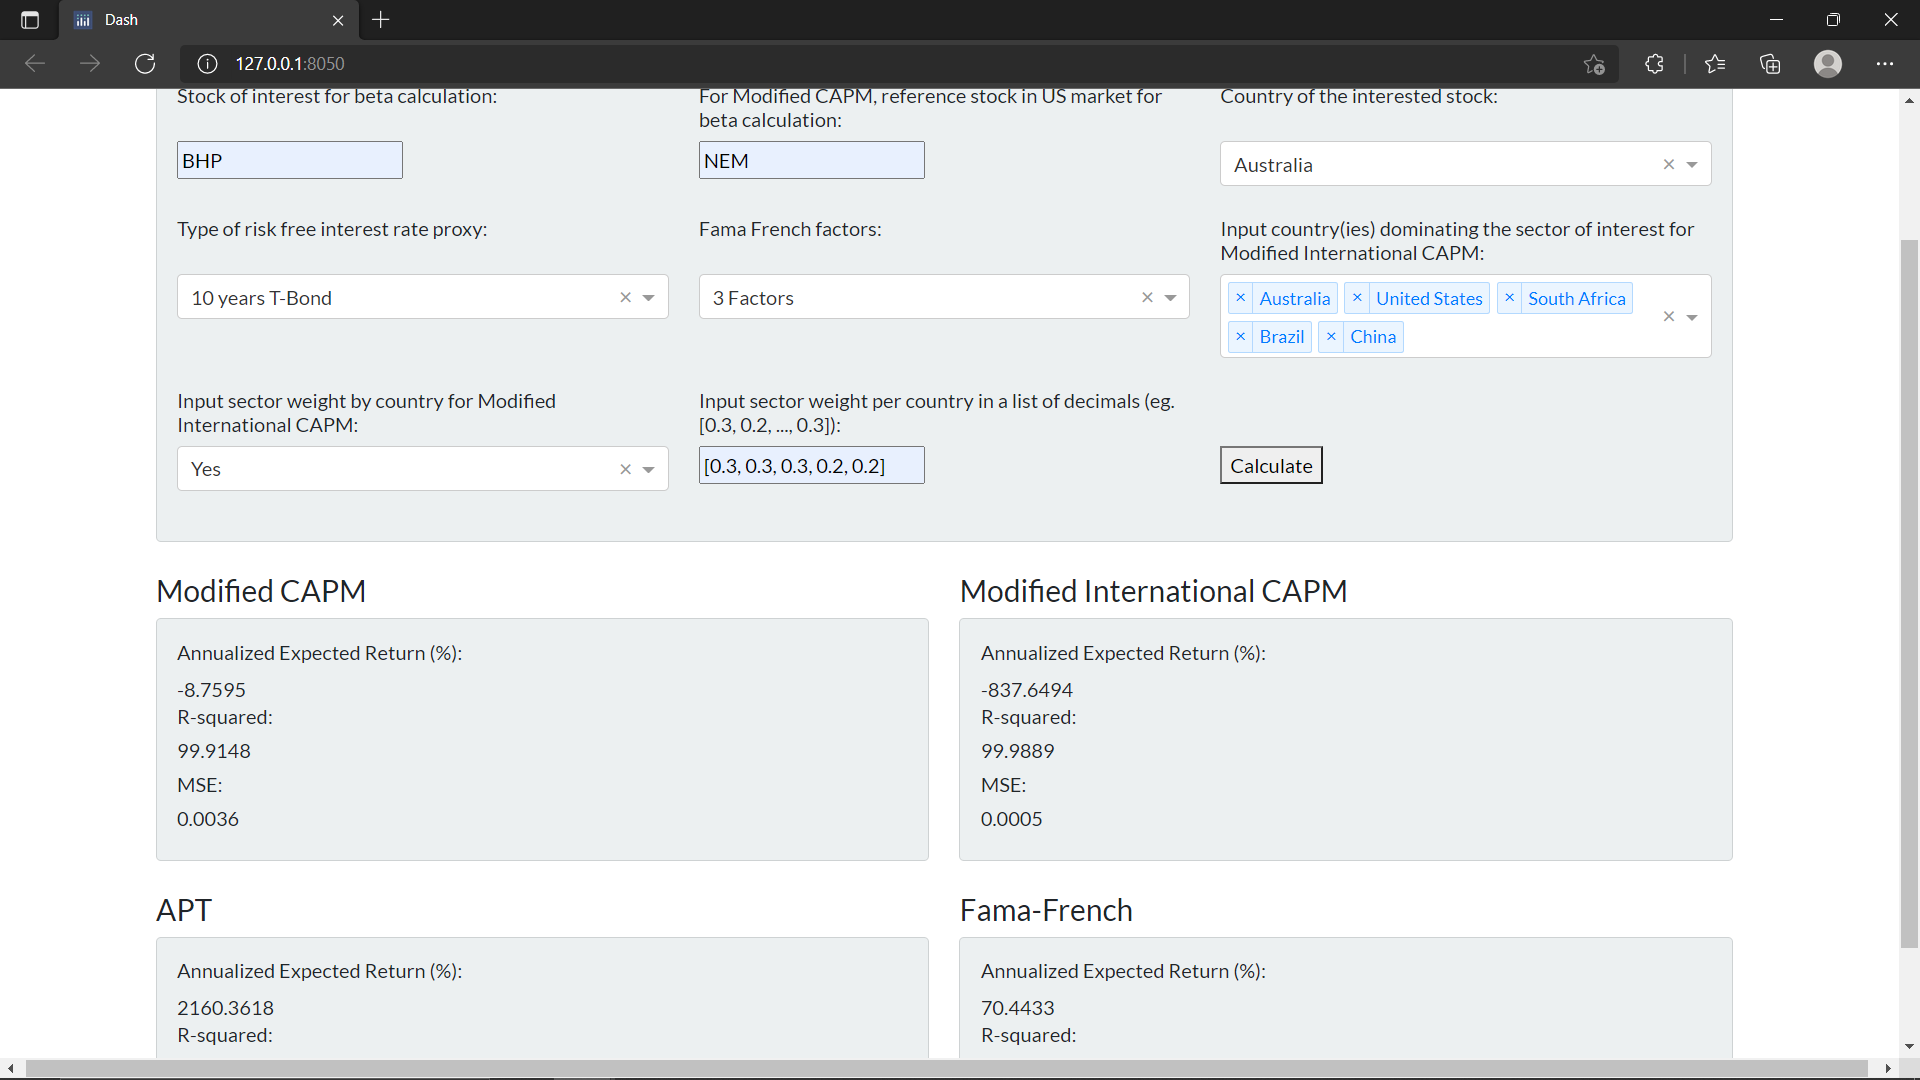
Task: Remove the United States tag
Action: click(x=1357, y=298)
